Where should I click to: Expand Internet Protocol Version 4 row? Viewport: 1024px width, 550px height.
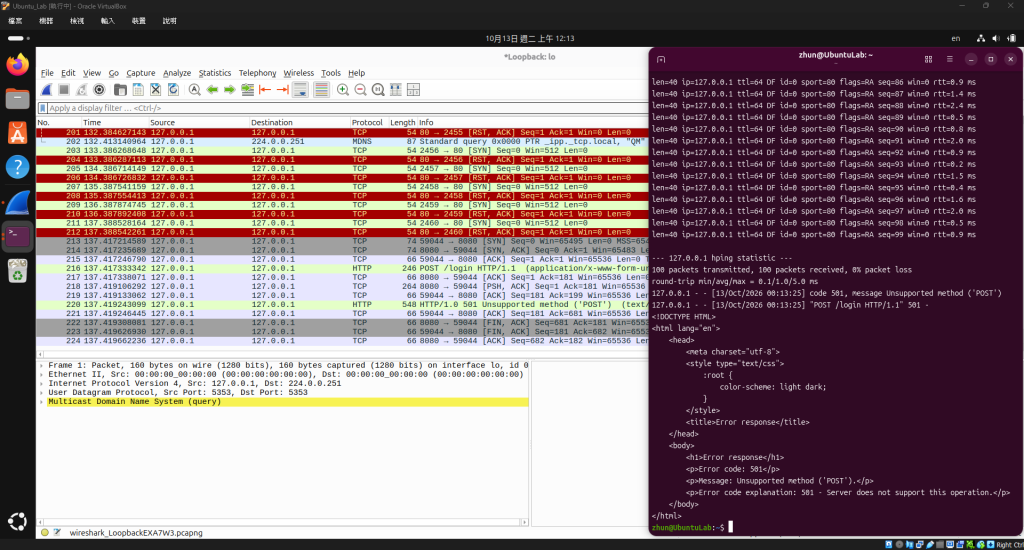pyautogui.click(x=42, y=384)
